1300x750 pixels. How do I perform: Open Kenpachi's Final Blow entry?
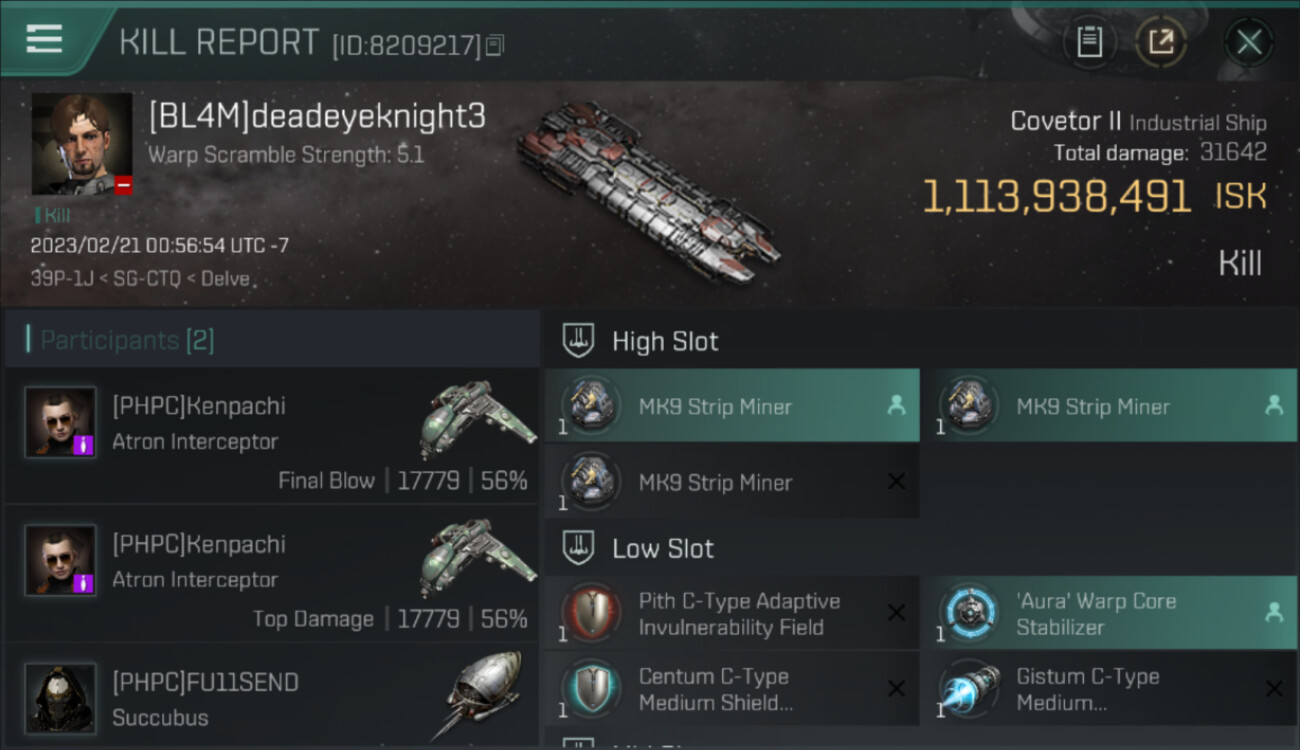(x=272, y=435)
